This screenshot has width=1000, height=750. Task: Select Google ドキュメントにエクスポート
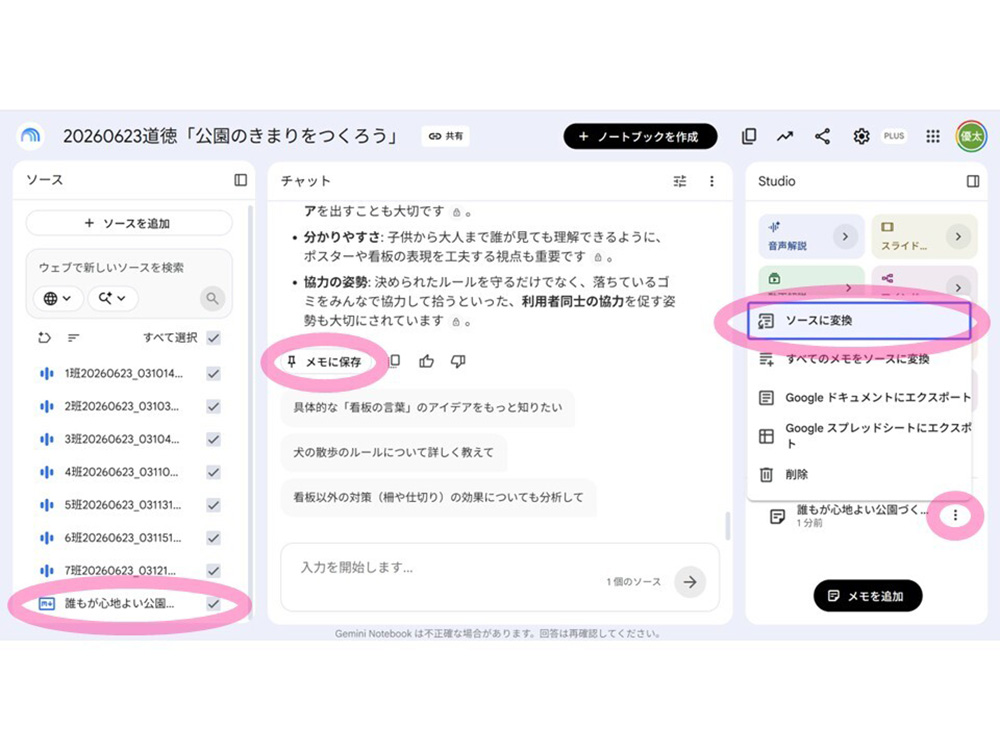[859, 397]
